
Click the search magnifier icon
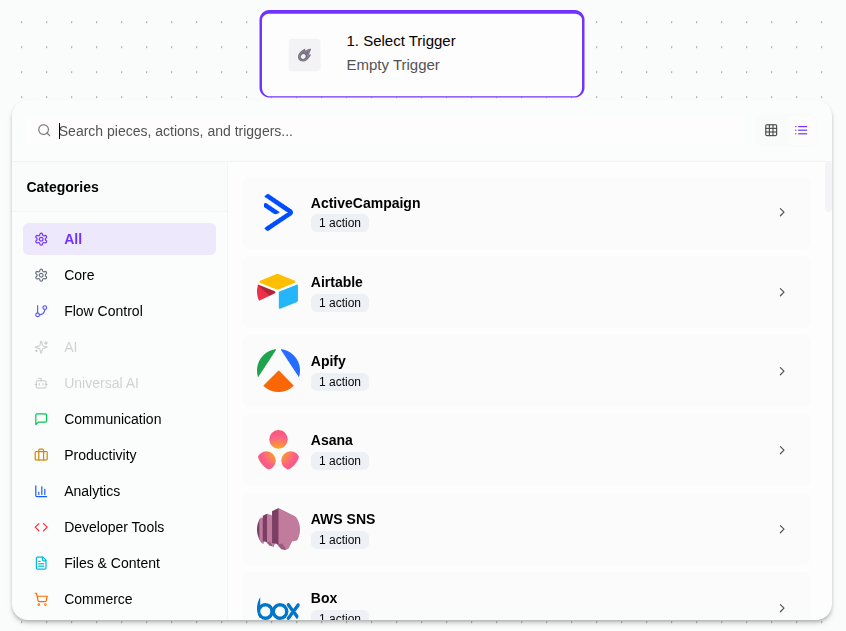[44, 131]
